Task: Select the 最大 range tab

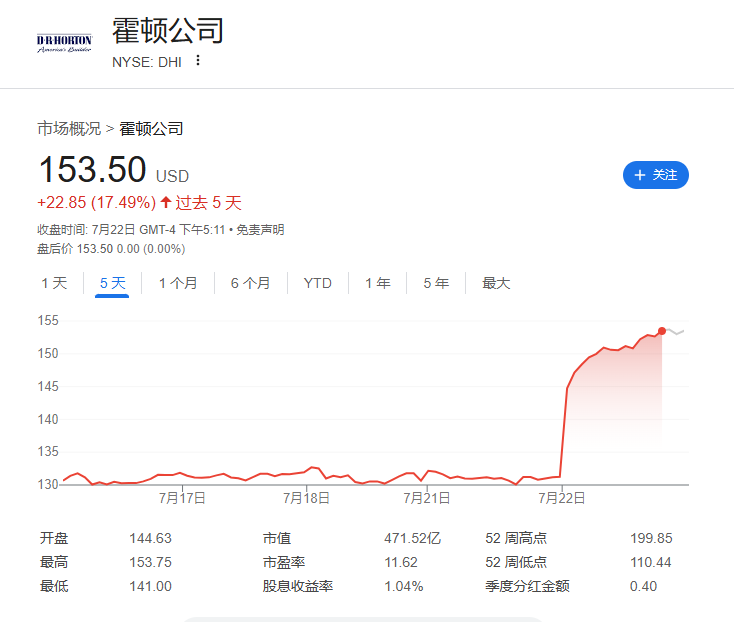Action: (496, 283)
